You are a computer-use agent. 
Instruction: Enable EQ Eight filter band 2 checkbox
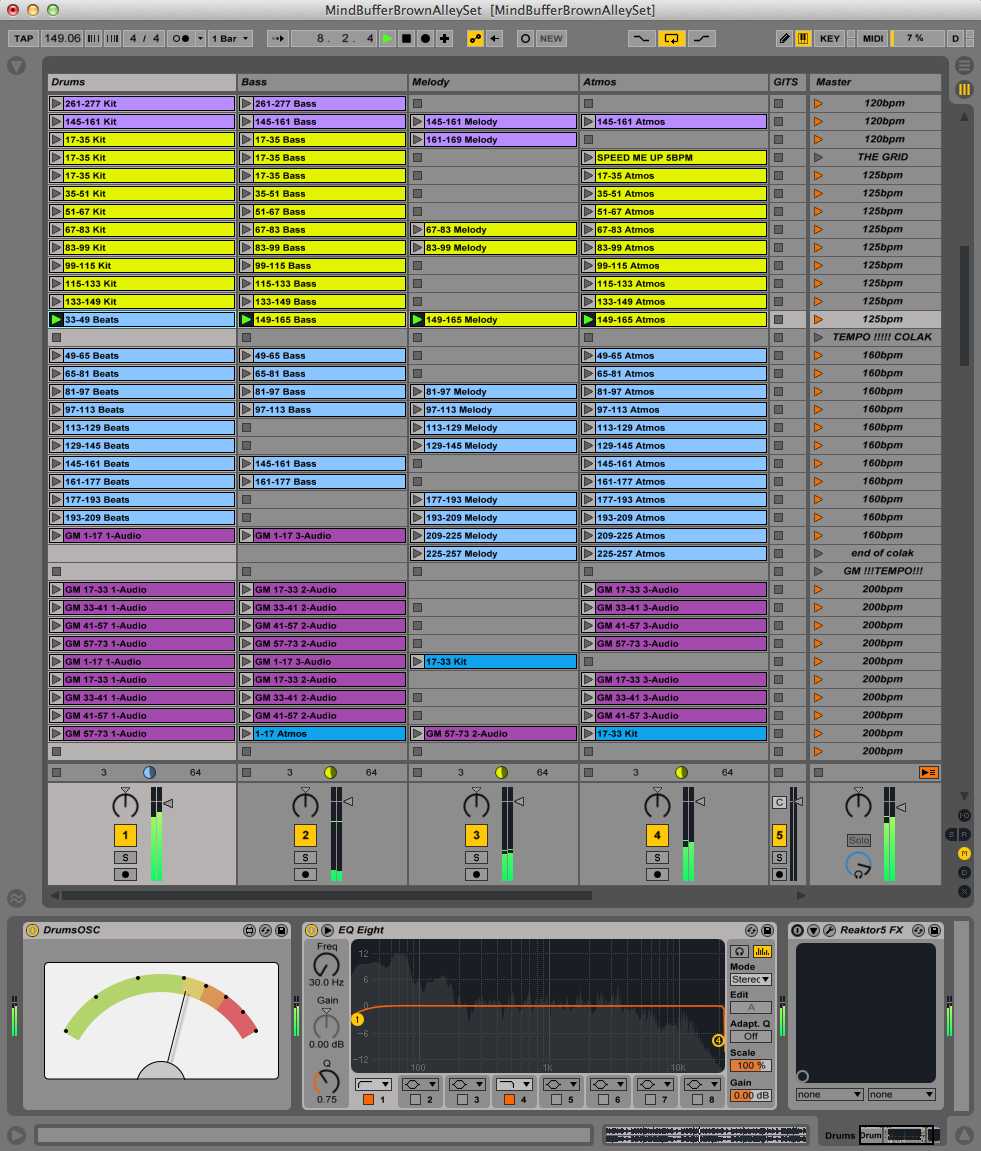click(416, 1100)
